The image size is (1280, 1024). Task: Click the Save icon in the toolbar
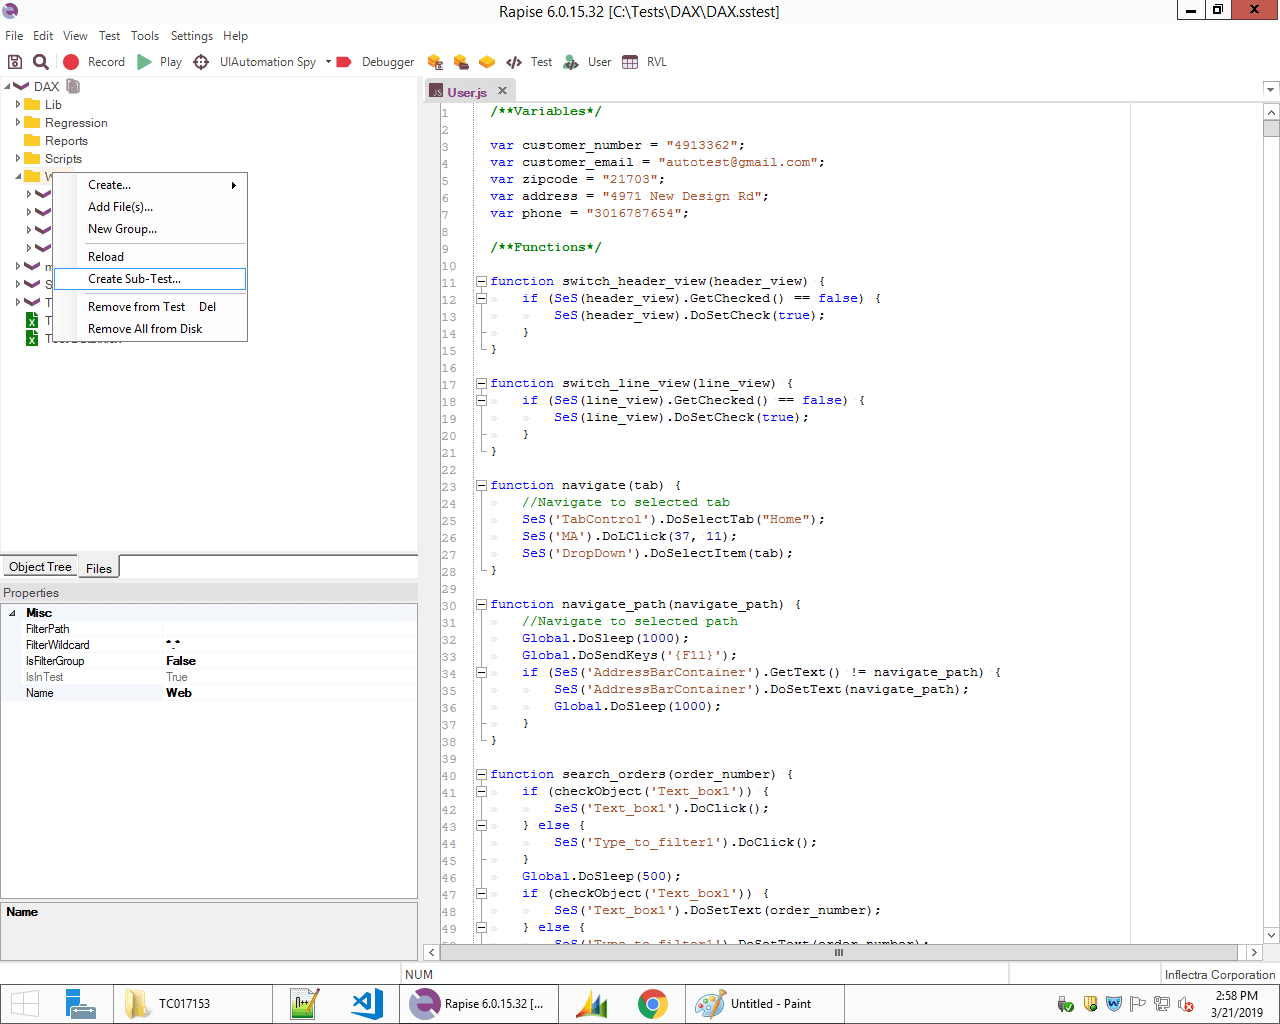coord(15,62)
